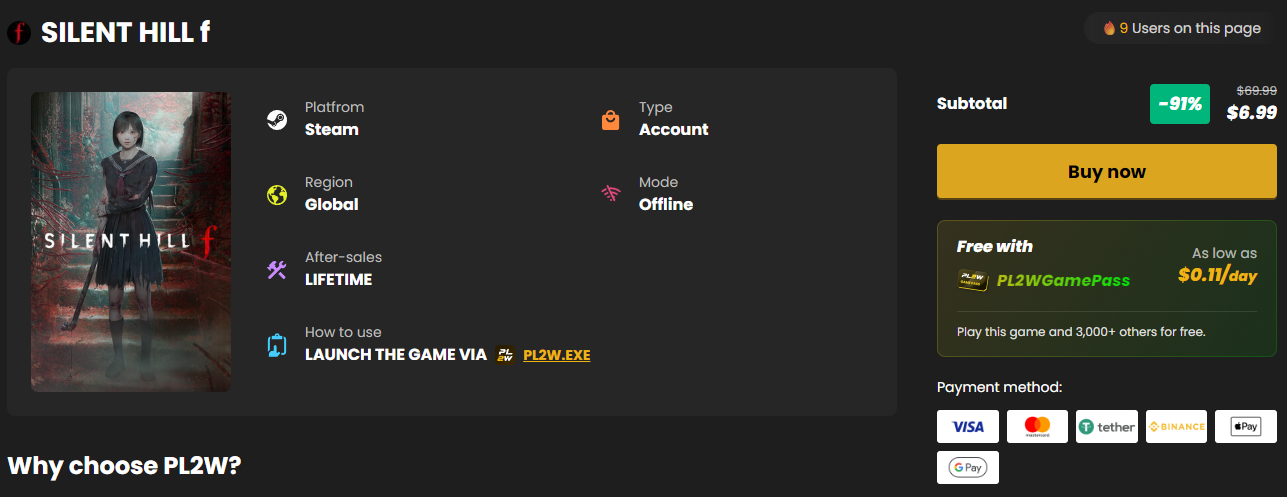The width and height of the screenshot is (1287, 497).
Task: Select Mastercard payment method
Action: 1037,427
